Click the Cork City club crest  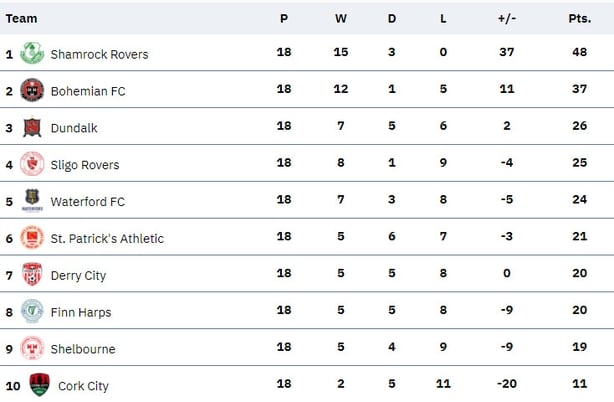pos(39,385)
